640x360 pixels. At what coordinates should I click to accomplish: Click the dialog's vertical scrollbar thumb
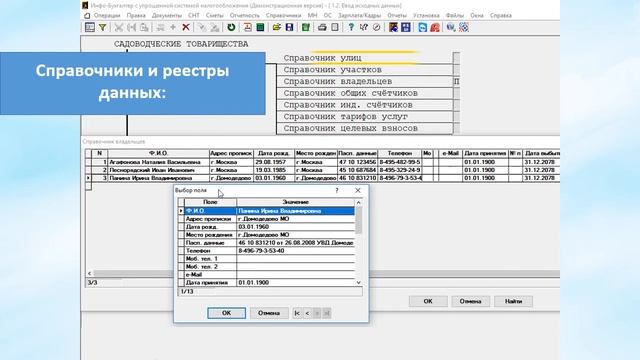(x=359, y=220)
